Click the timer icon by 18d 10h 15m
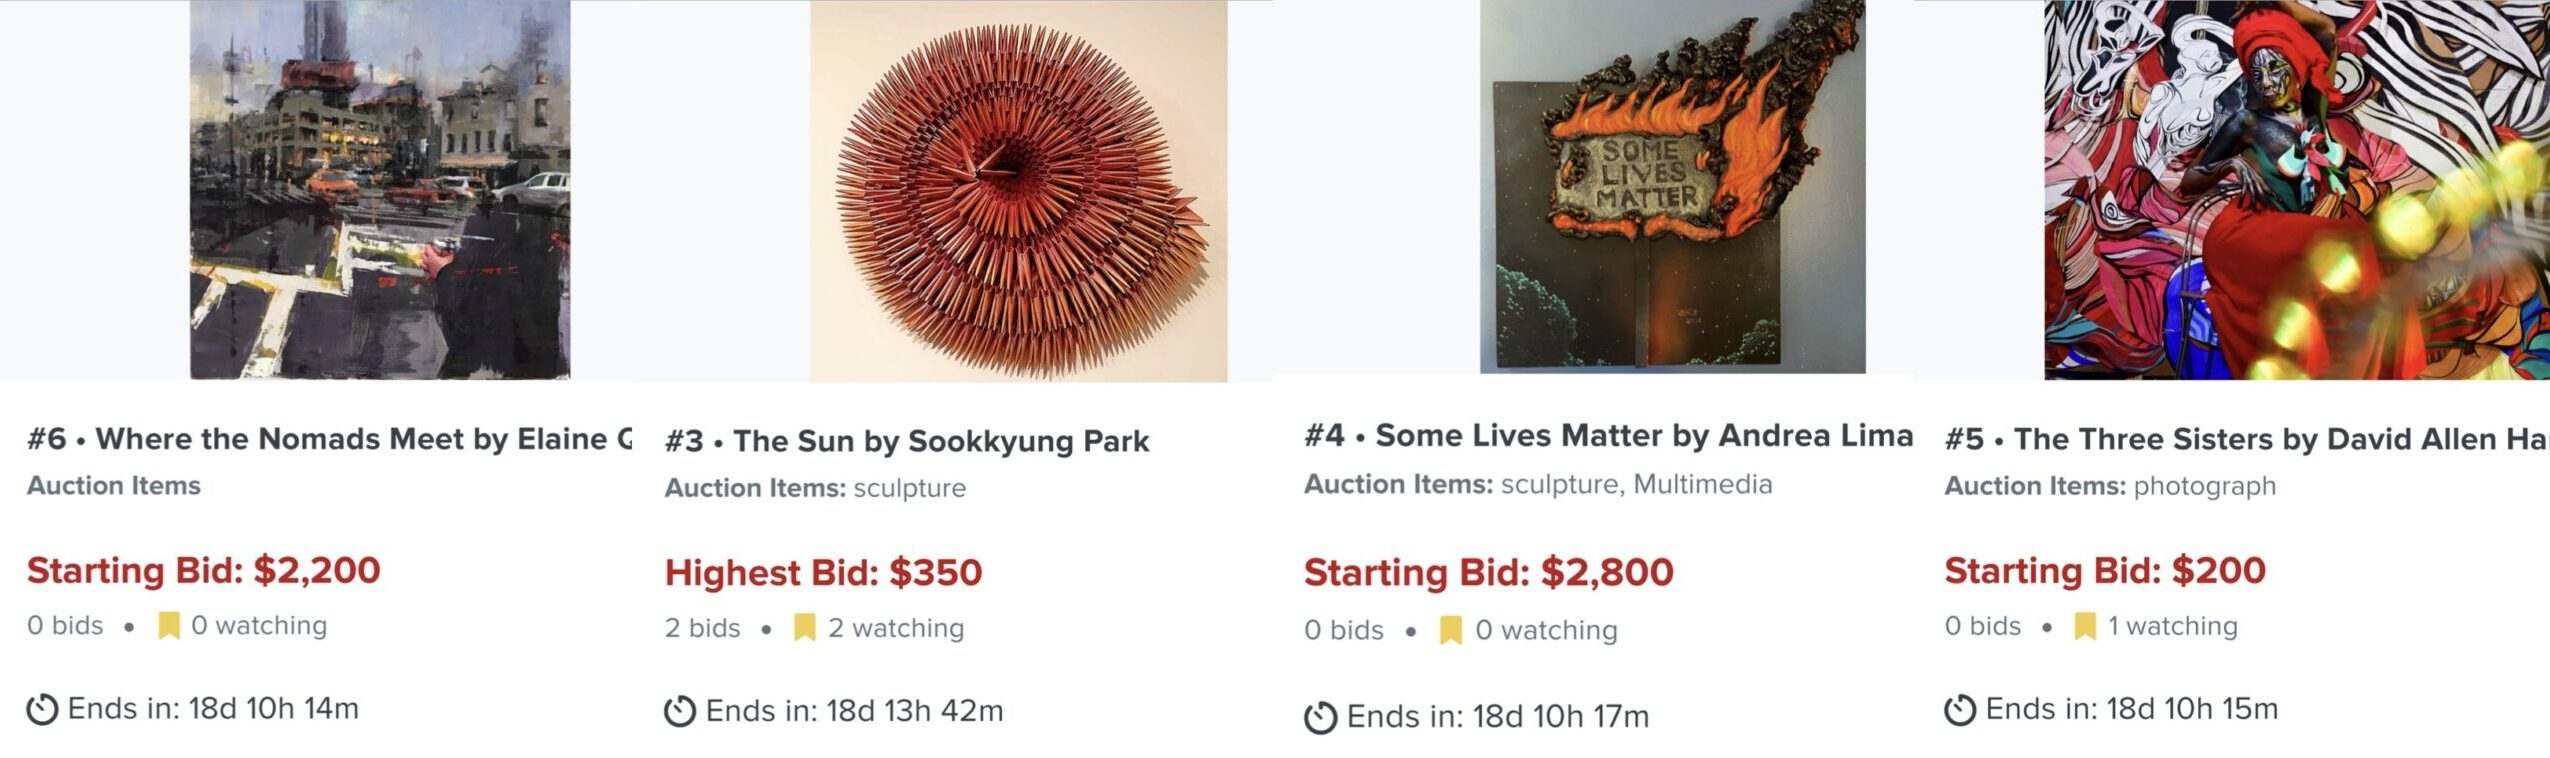The image size is (2550, 758). tap(1959, 710)
